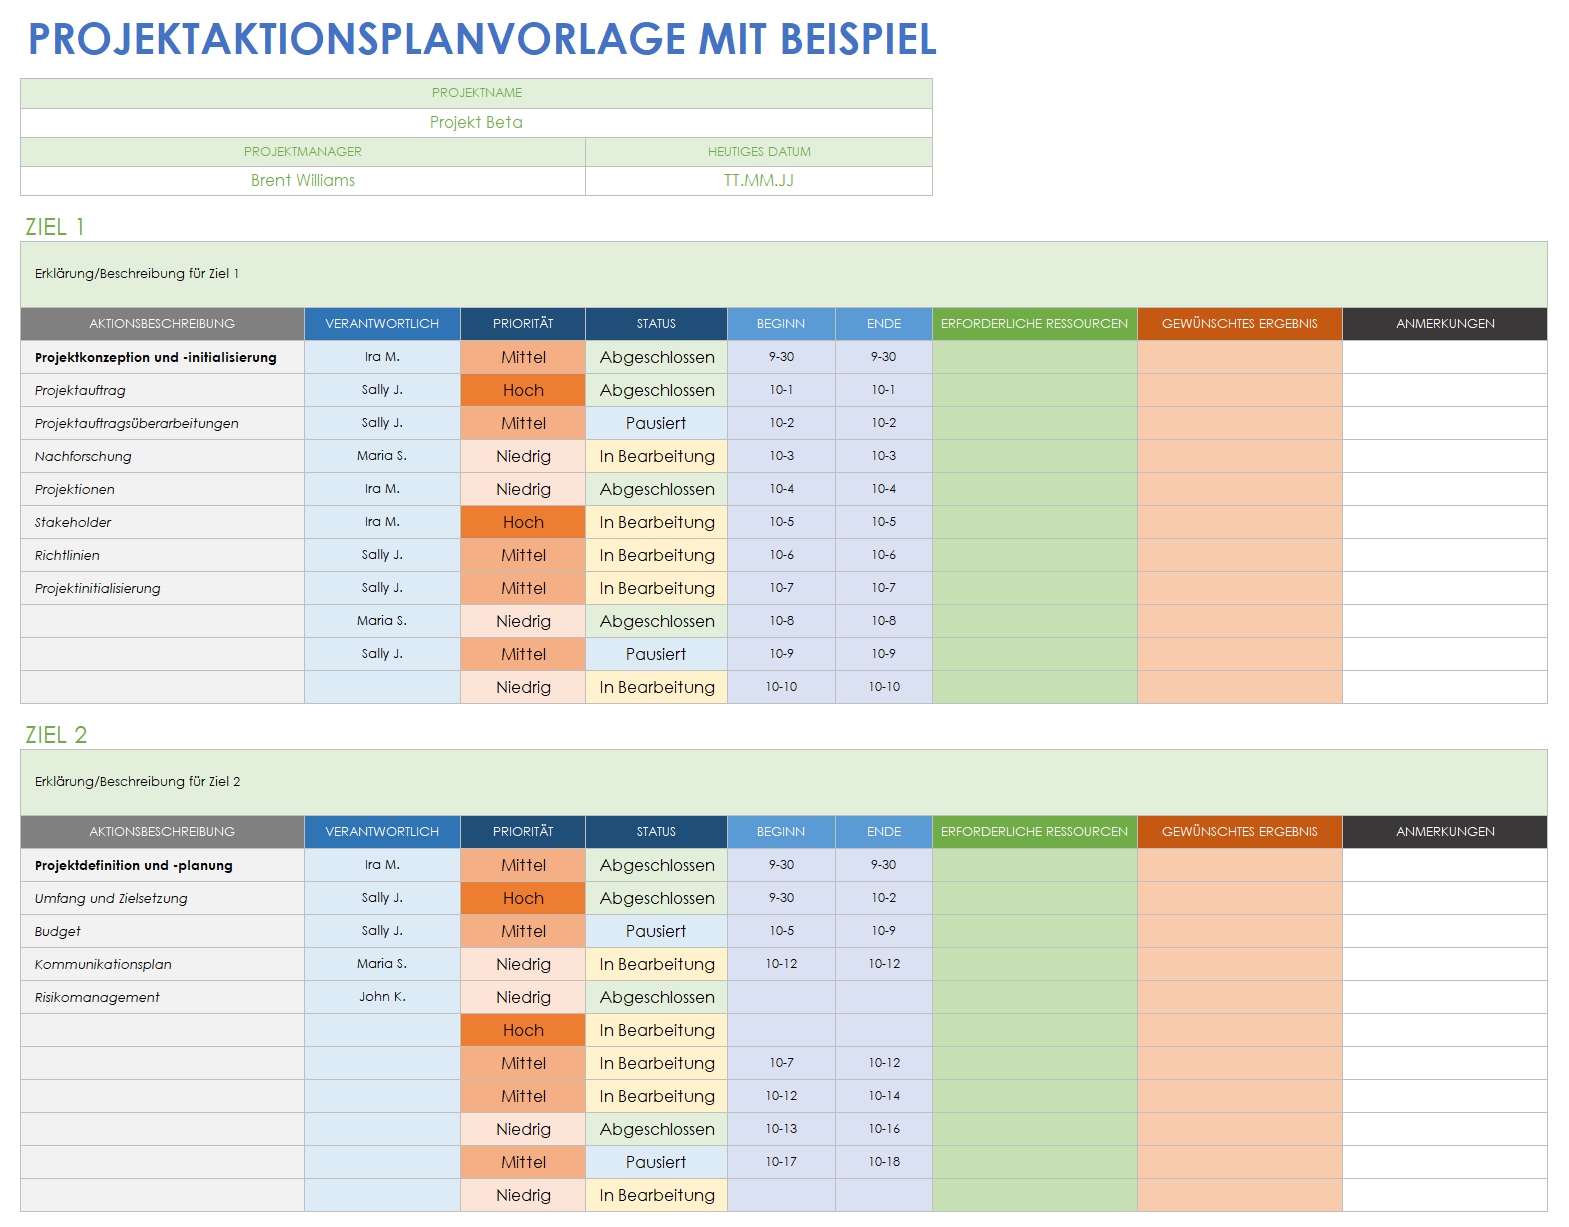Select the 'Brent Williams' manager cell

[303, 180]
